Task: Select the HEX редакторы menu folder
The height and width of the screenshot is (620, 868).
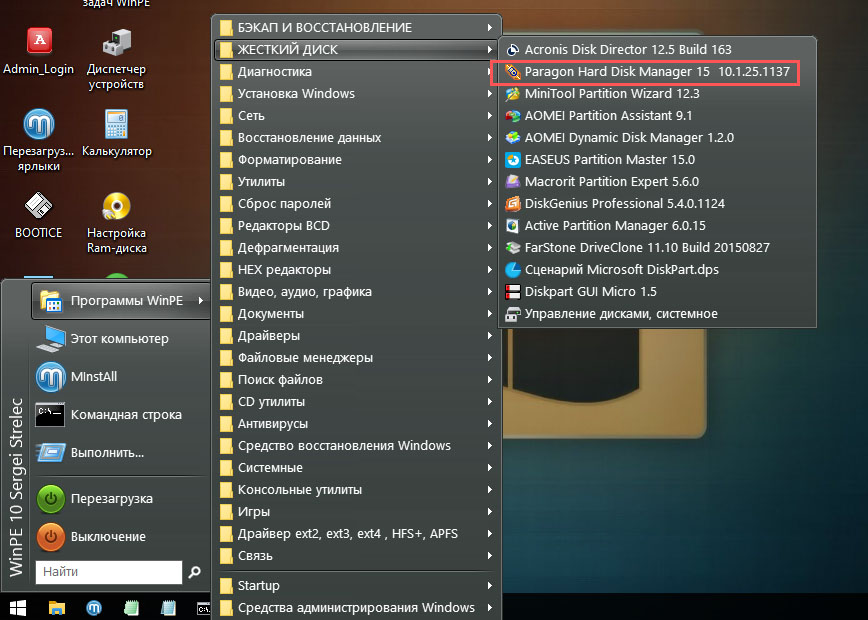Action: point(356,270)
